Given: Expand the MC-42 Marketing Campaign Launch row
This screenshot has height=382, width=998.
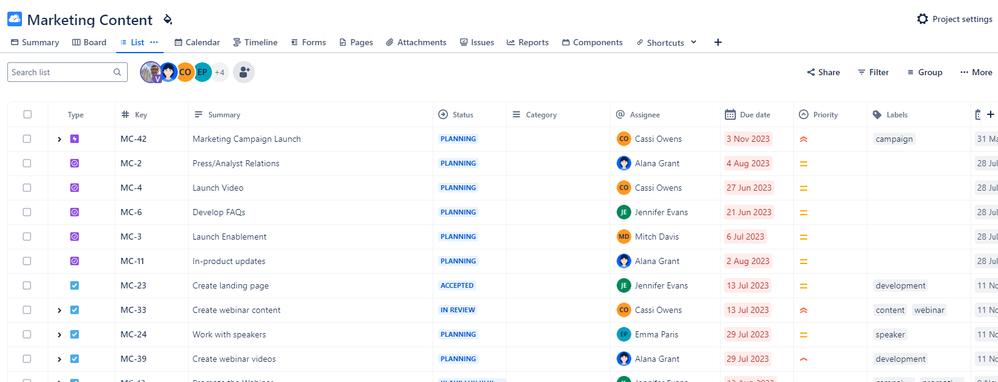Looking at the screenshot, I should 59,139.
